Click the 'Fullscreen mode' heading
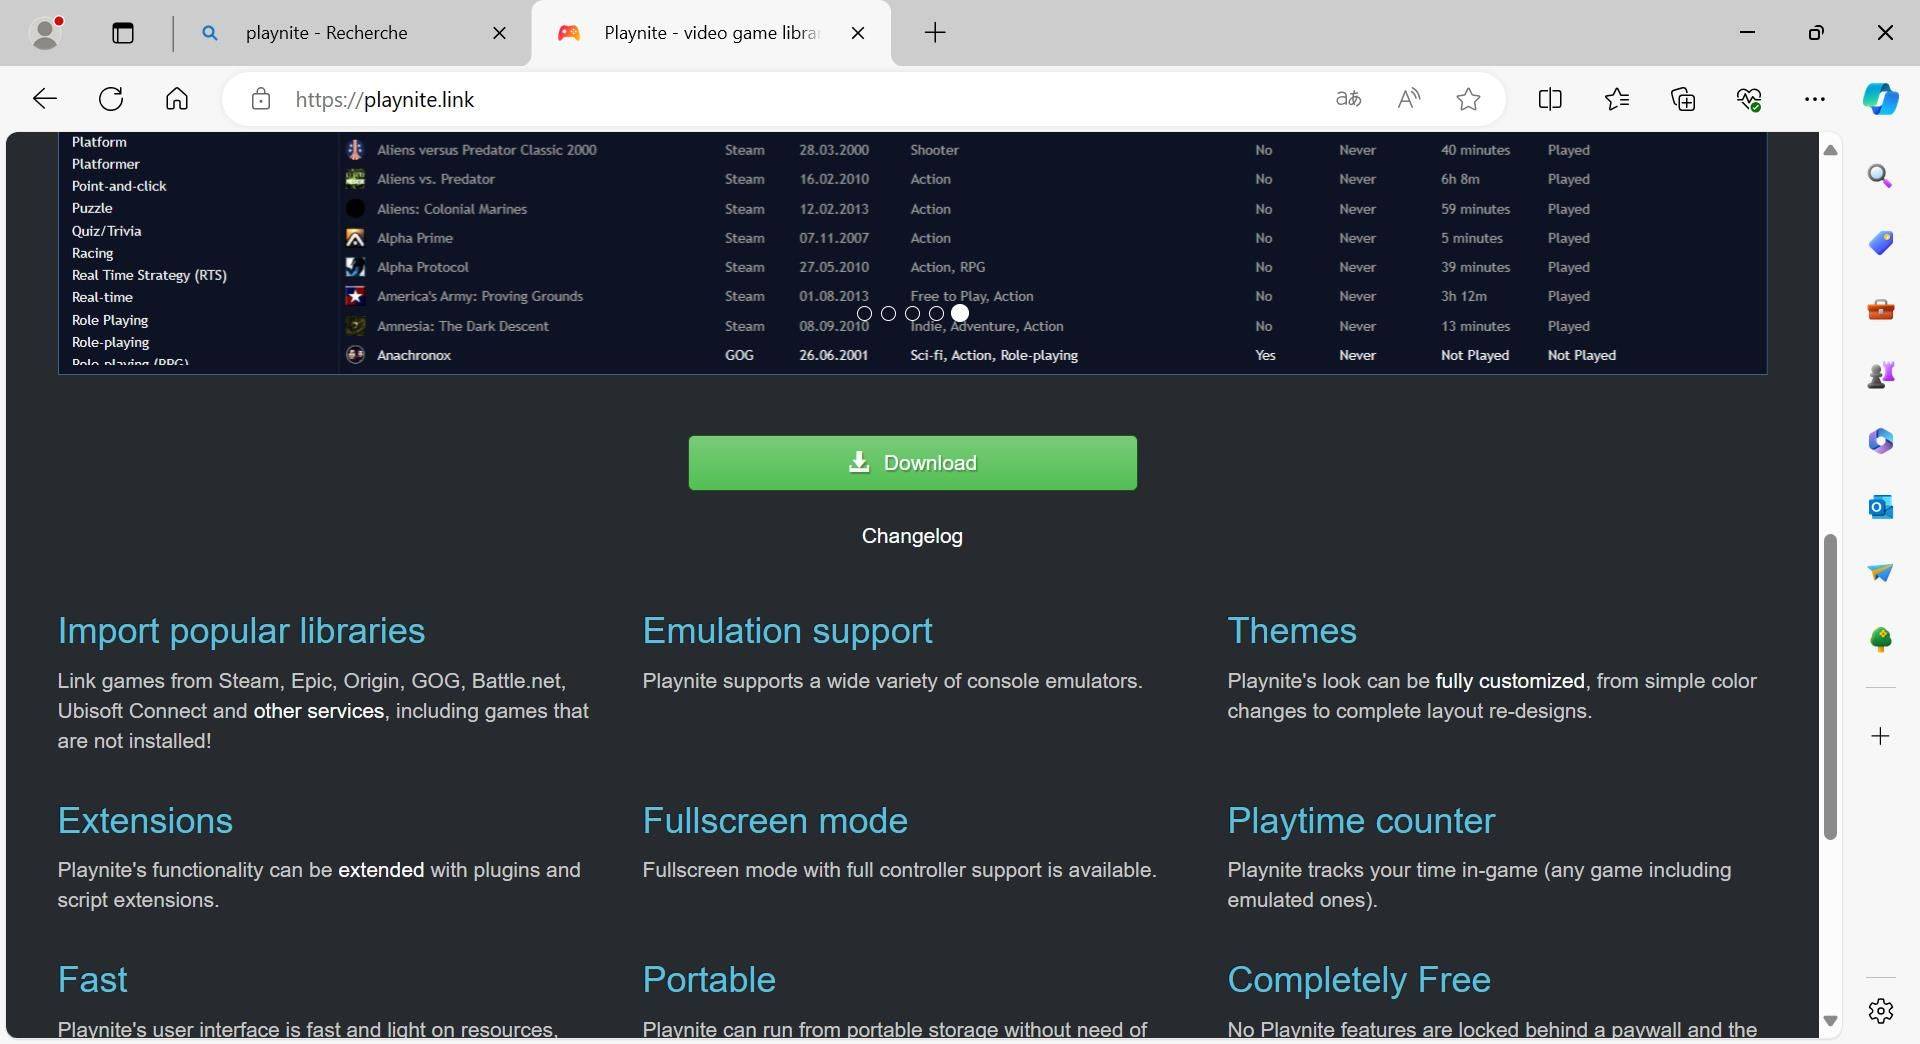Image resolution: width=1920 pixels, height=1044 pixels. pos(775,821)
